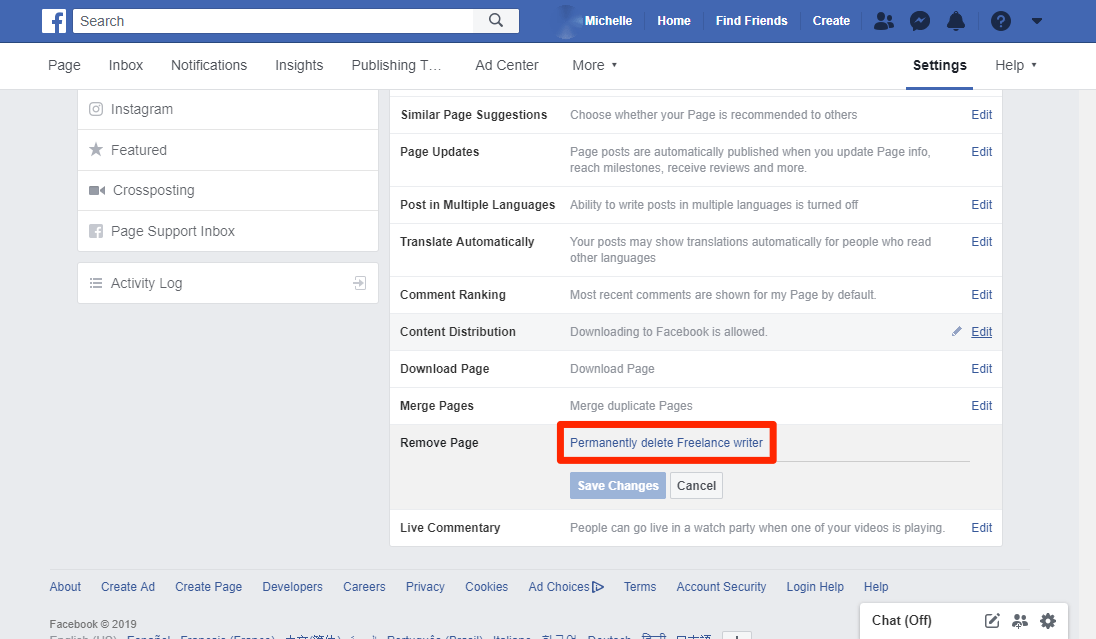Open the Friend Requests icon

884,21
